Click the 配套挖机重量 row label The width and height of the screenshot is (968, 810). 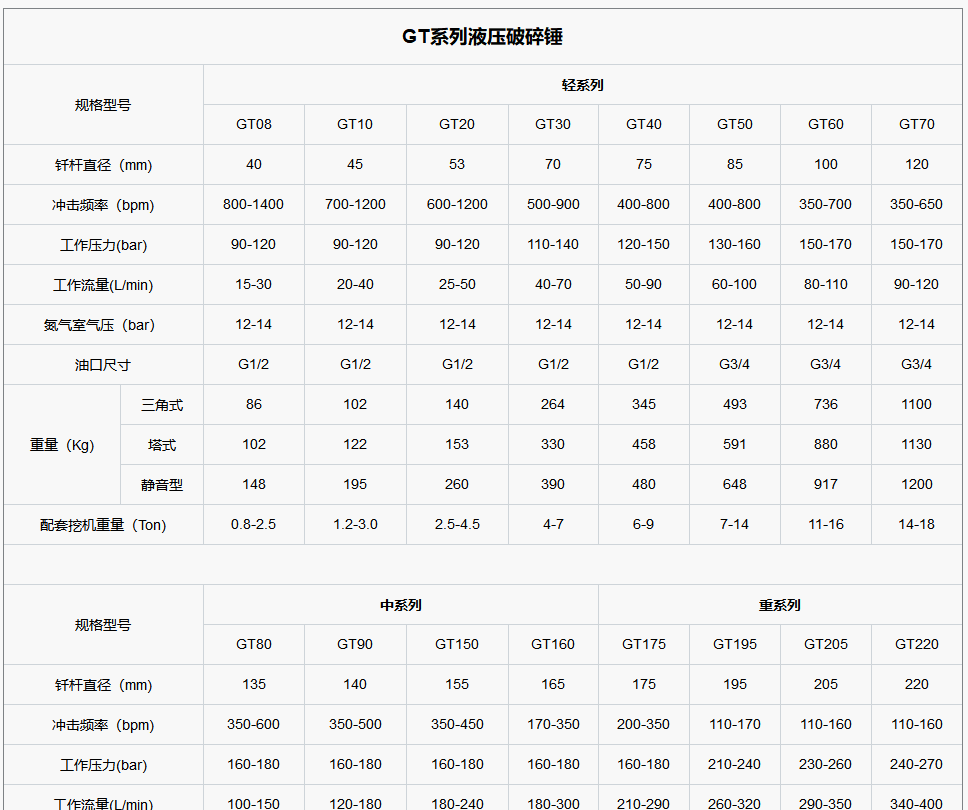click(103, 524)
